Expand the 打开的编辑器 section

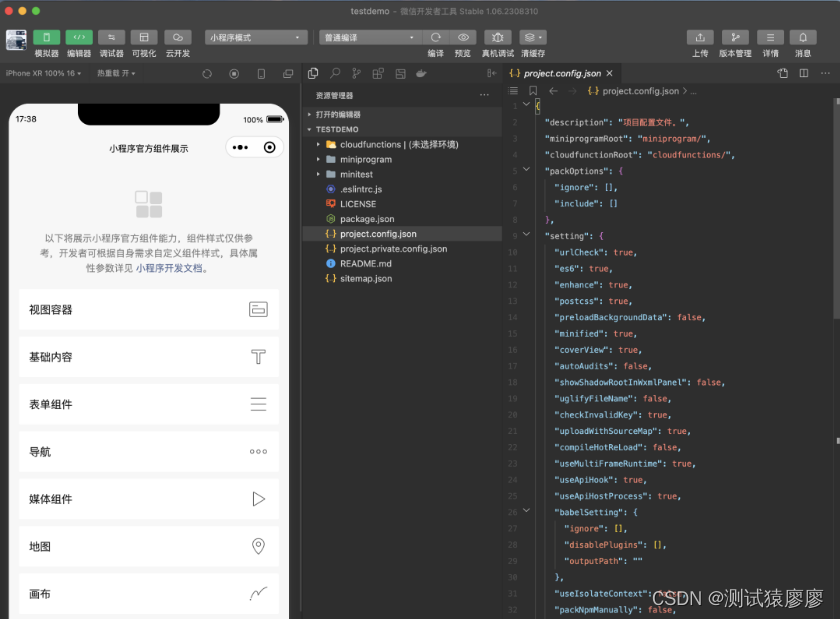pos(404,114)
